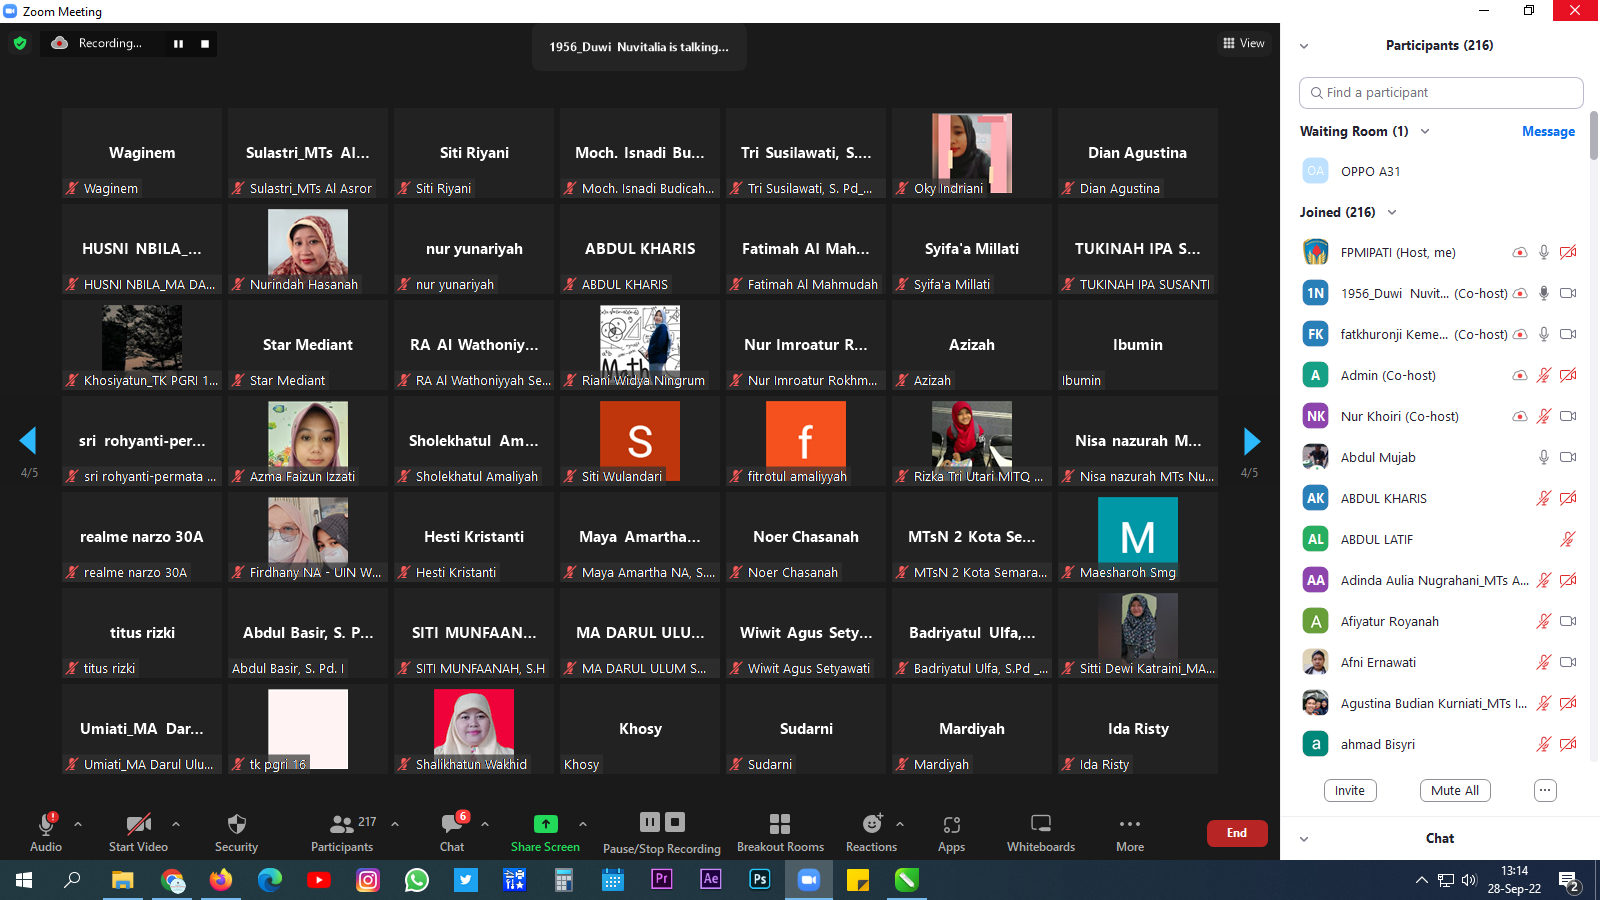Image resolution: width=1600 pixels, height=900 pixels.
Task: Toggle the Audio microphone mute
Action: pyautogui.click(x=46, y=825)
